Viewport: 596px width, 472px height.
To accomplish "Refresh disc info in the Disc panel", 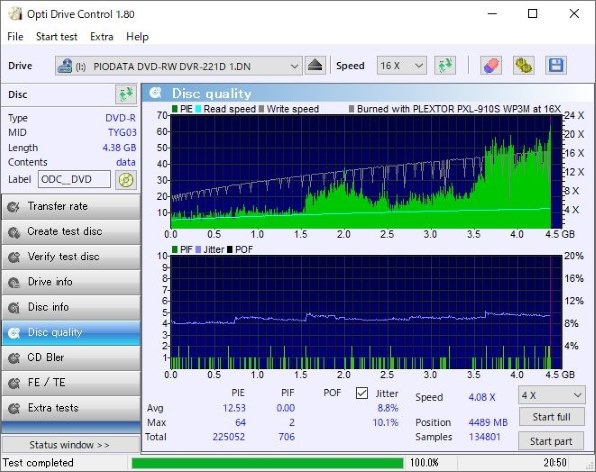I will pos(126,94).
